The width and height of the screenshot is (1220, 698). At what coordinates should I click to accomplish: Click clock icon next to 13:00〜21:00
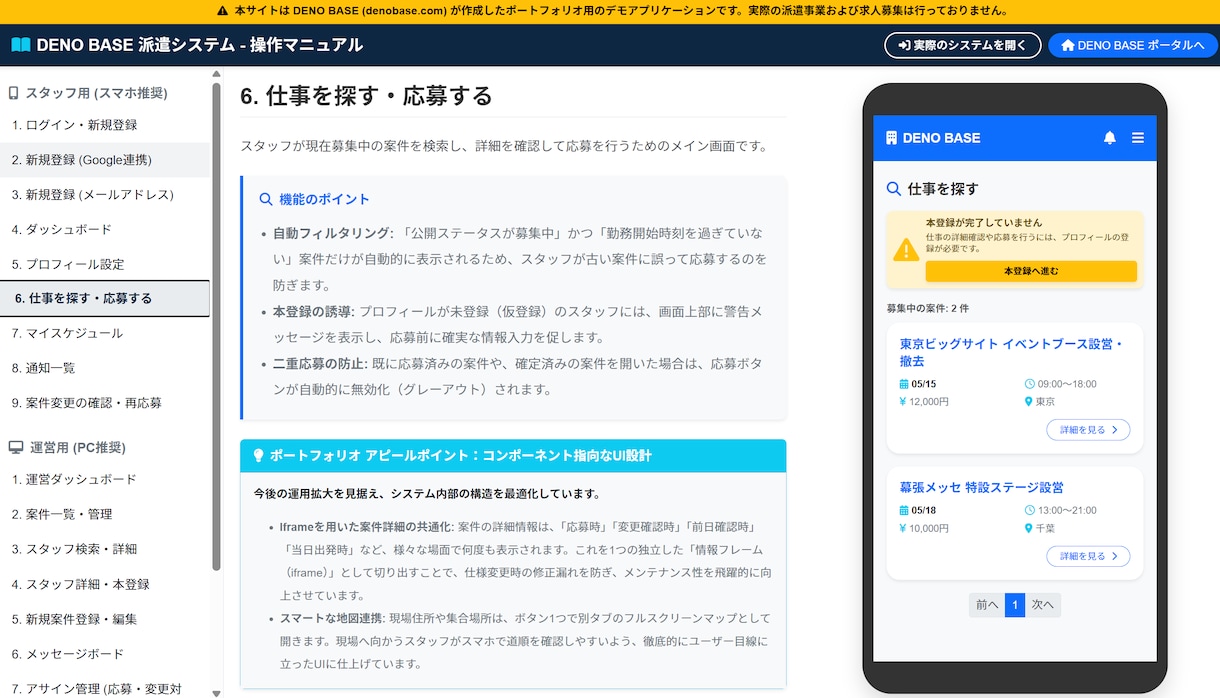coord(1030,510)
